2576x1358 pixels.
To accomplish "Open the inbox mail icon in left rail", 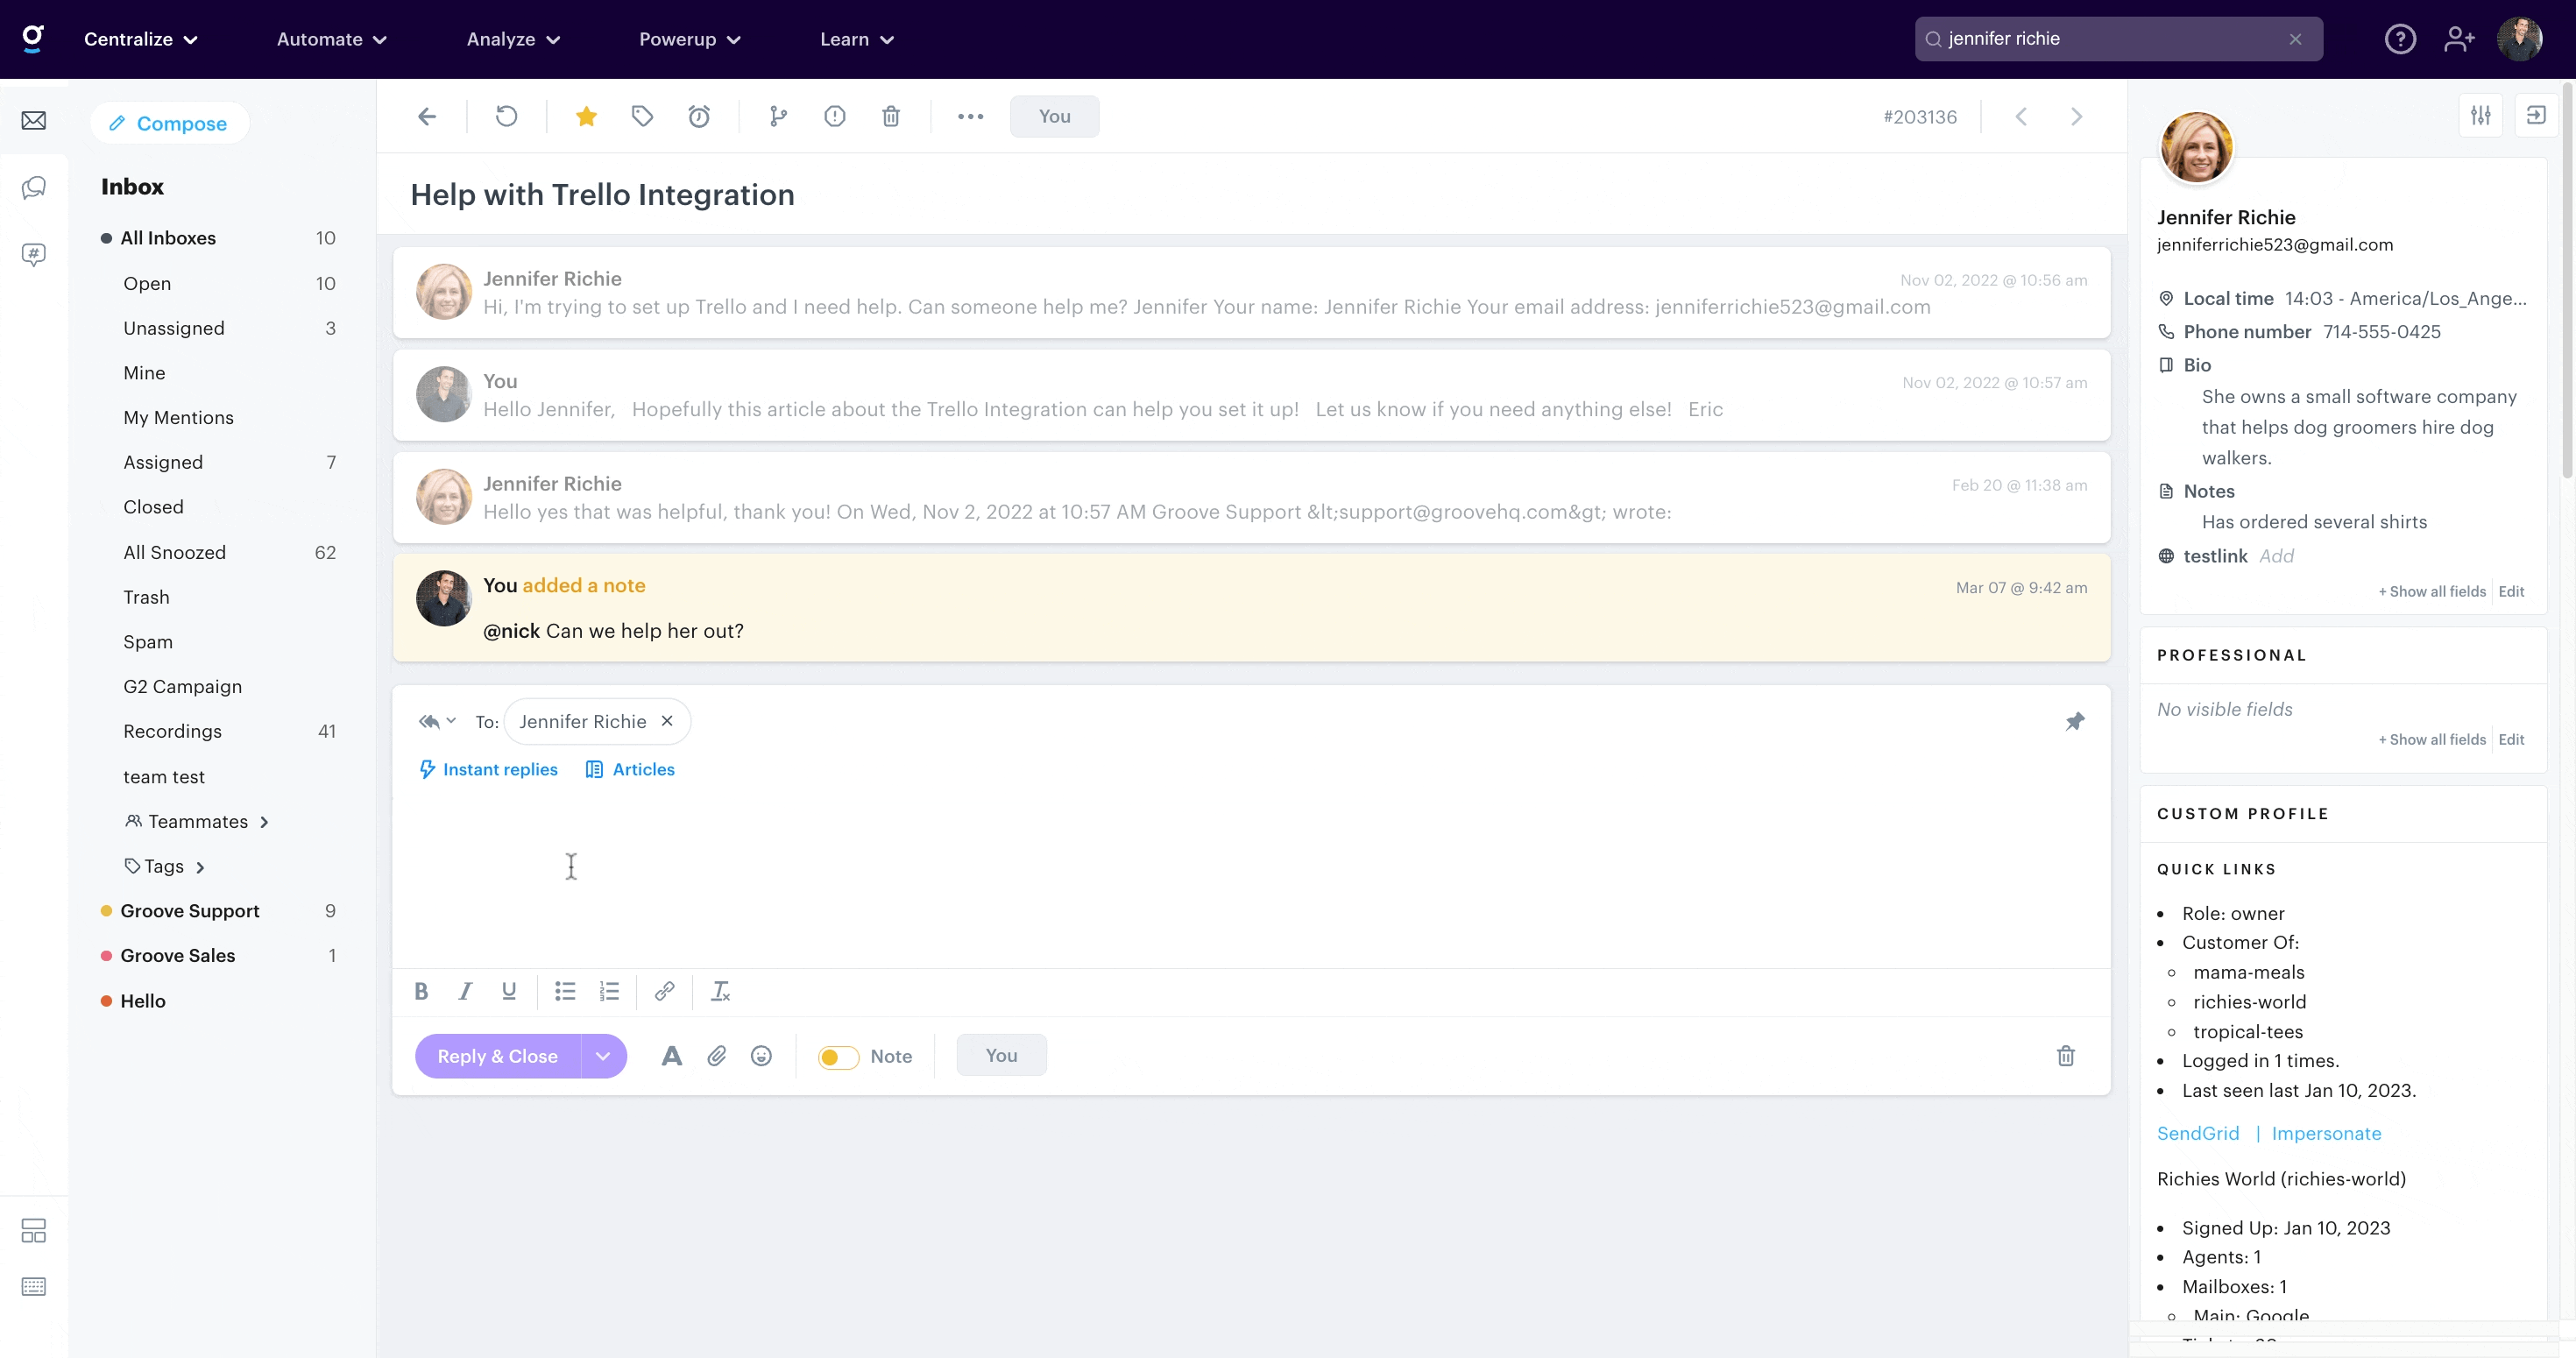I will click(34, 121).
